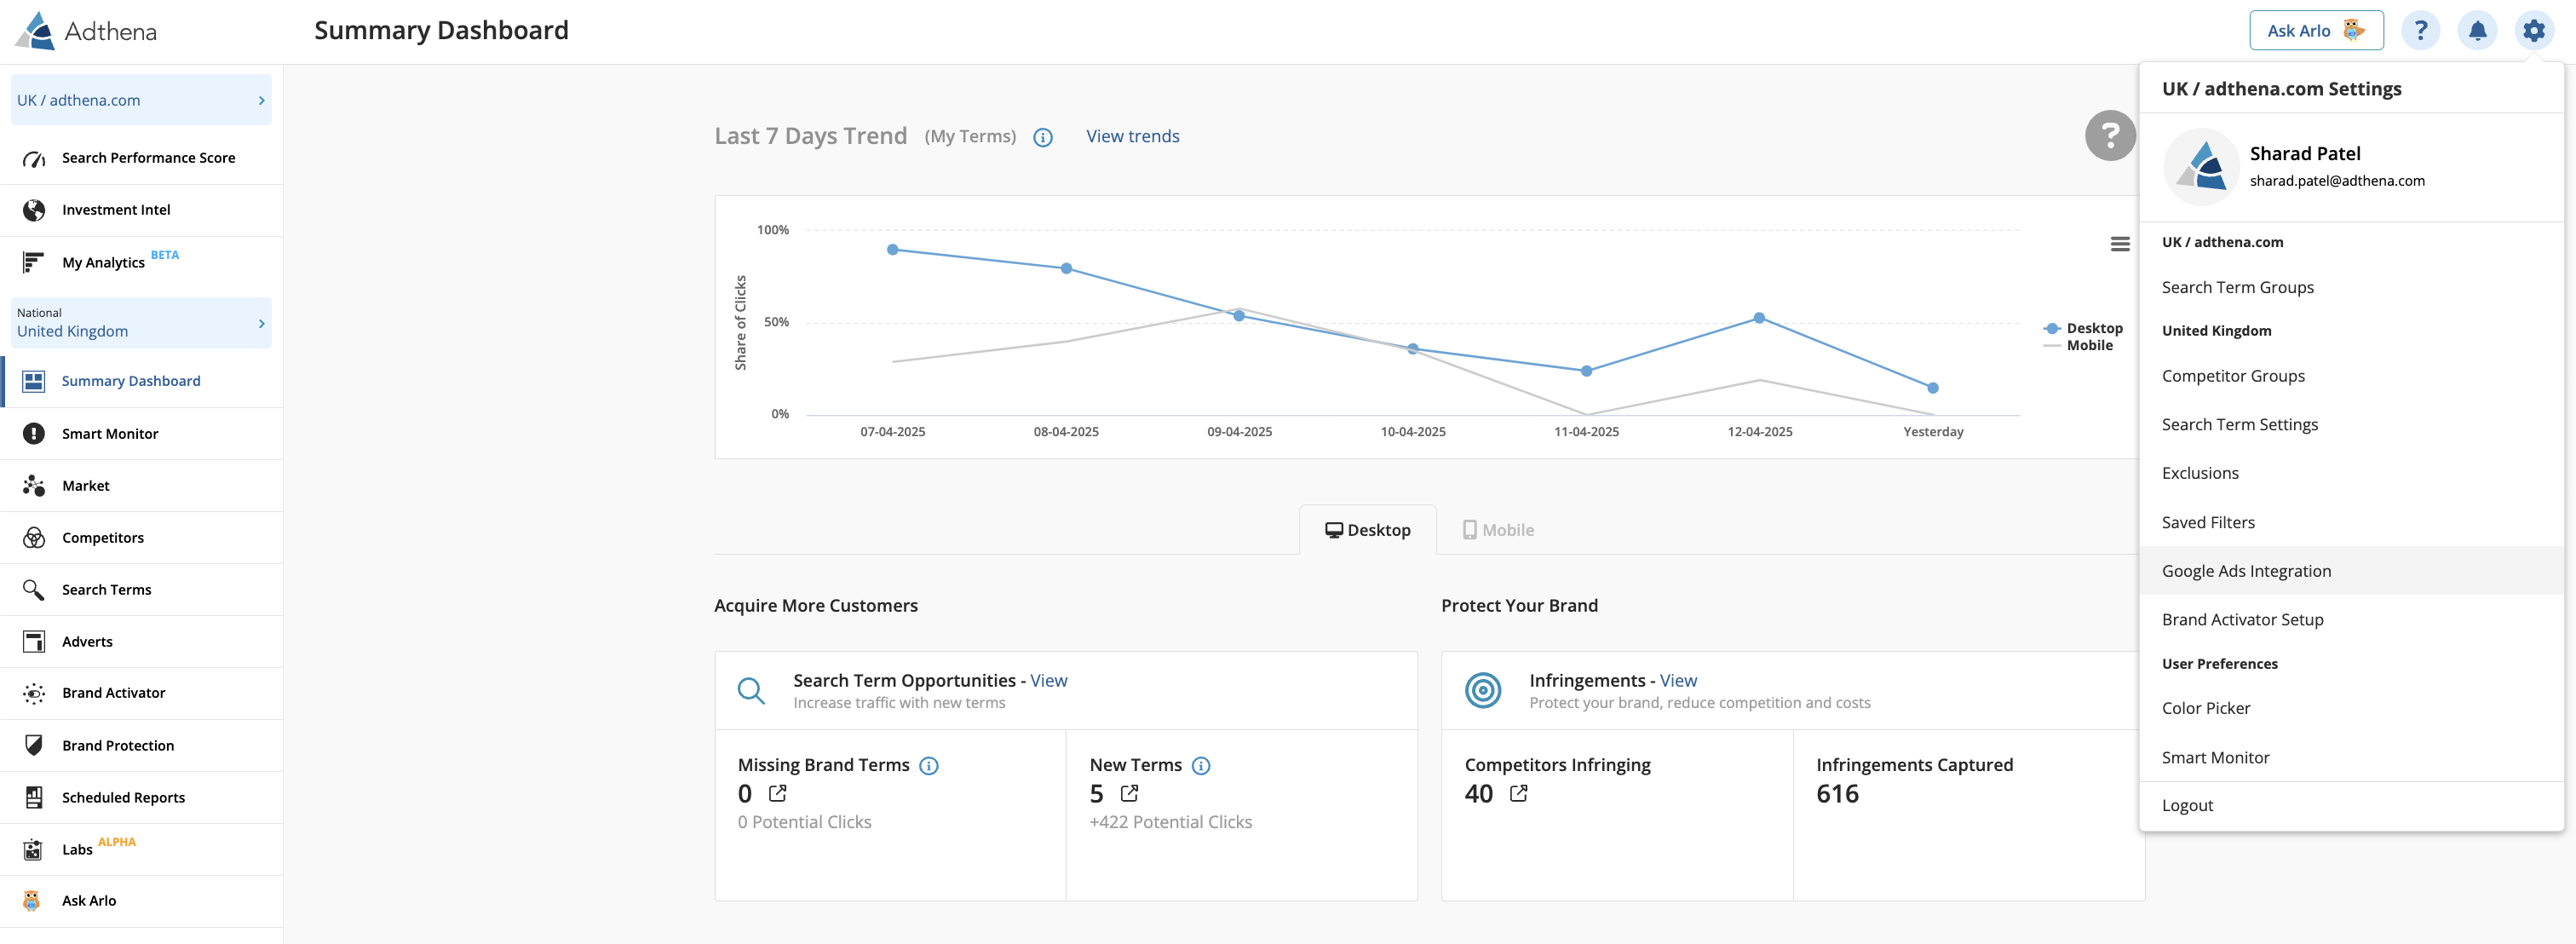
Task: Expand the UK / adthena.com account selector
Action: [x=141, y=100]
